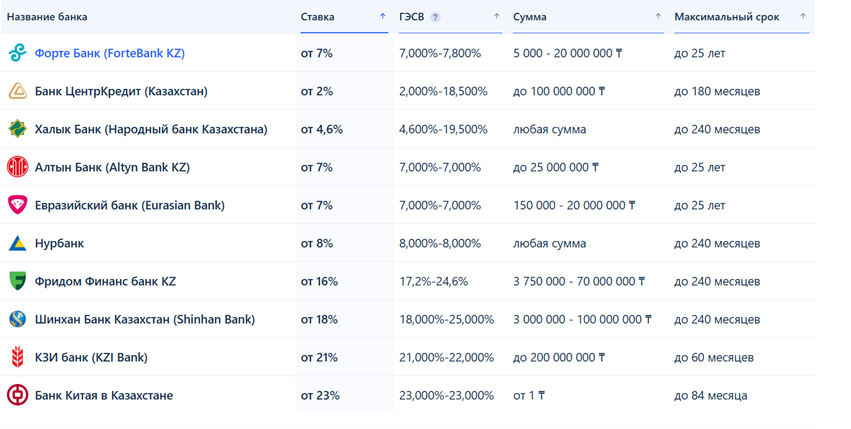Screen dimensions: 851x429
Task: Click the Максимальный срок header label
Action: (x=727, y=17)
